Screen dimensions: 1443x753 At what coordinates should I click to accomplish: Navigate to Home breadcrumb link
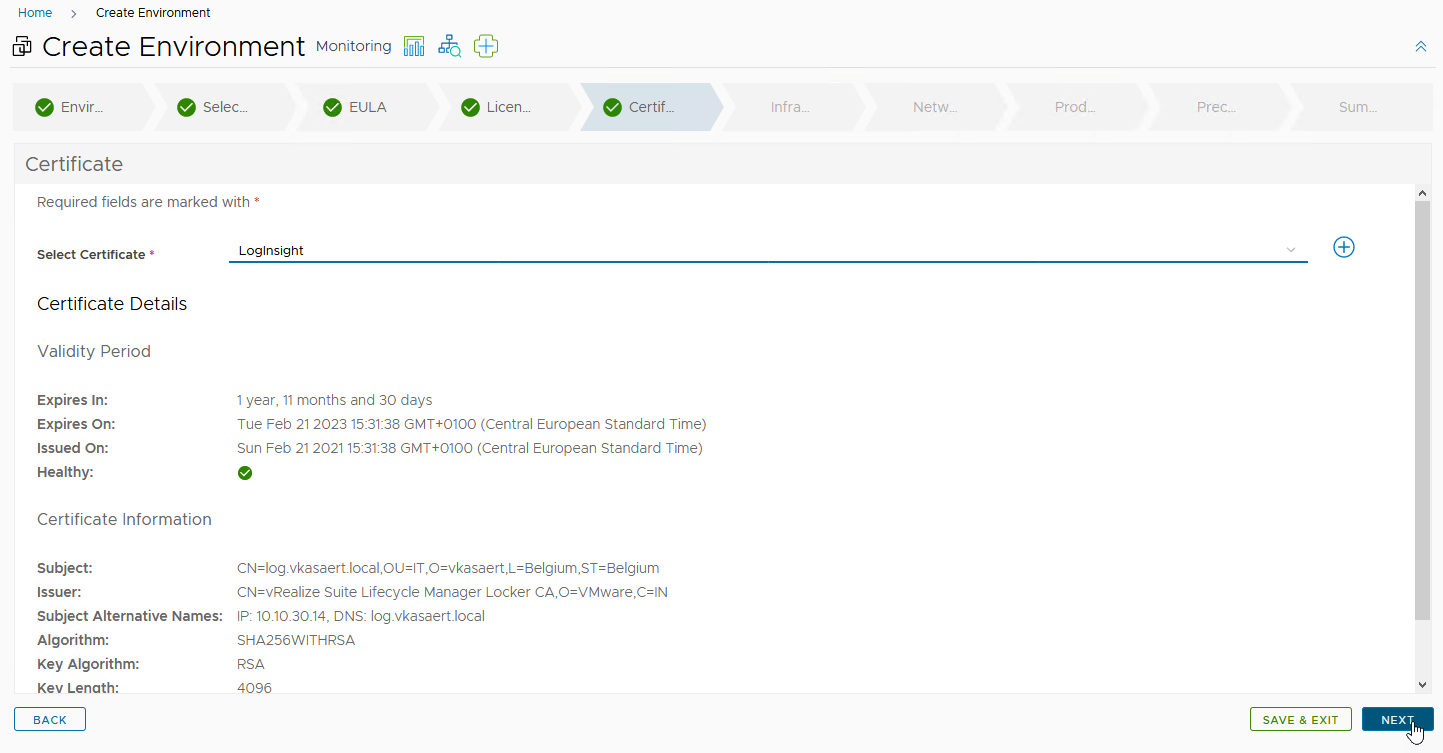tap(35, 13)
